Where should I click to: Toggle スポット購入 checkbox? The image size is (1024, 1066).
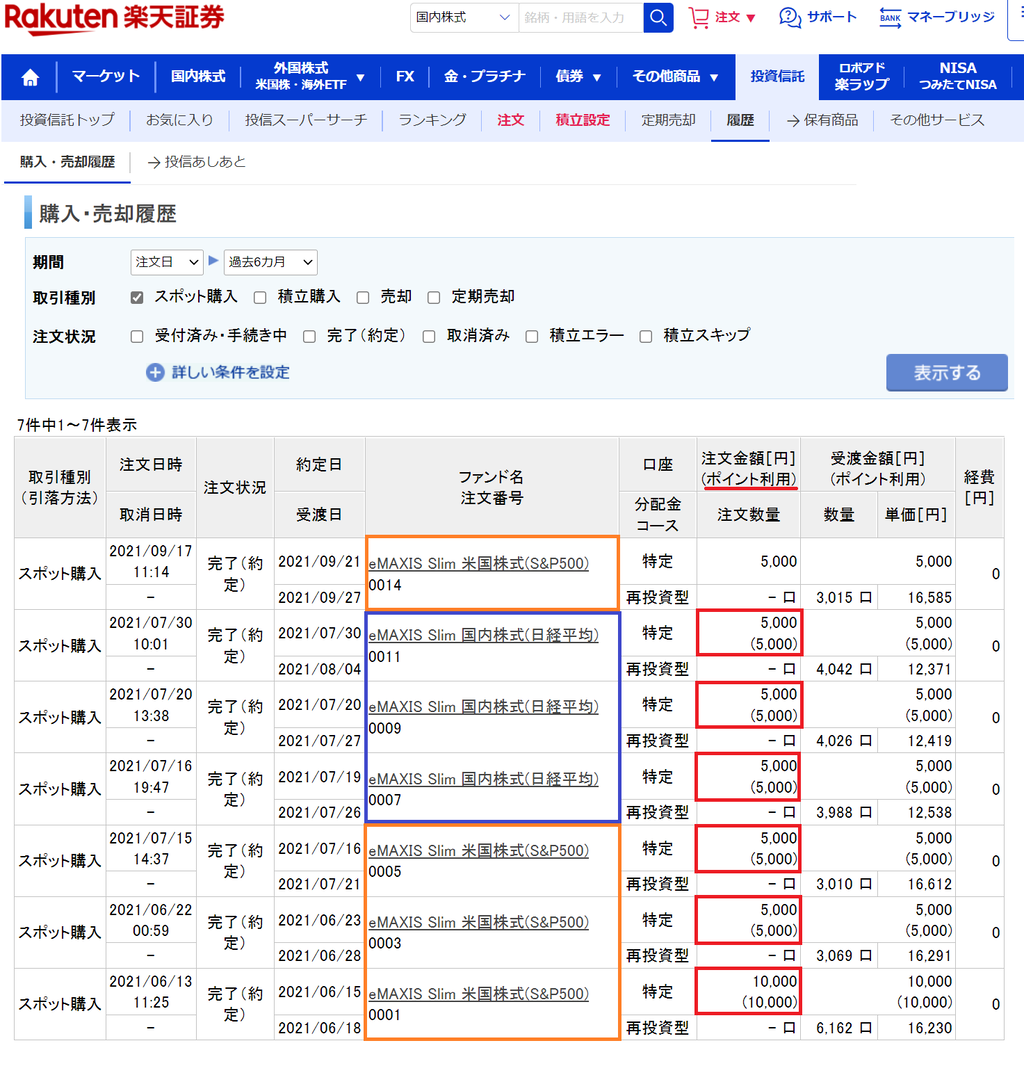click(x=137, y=298)
